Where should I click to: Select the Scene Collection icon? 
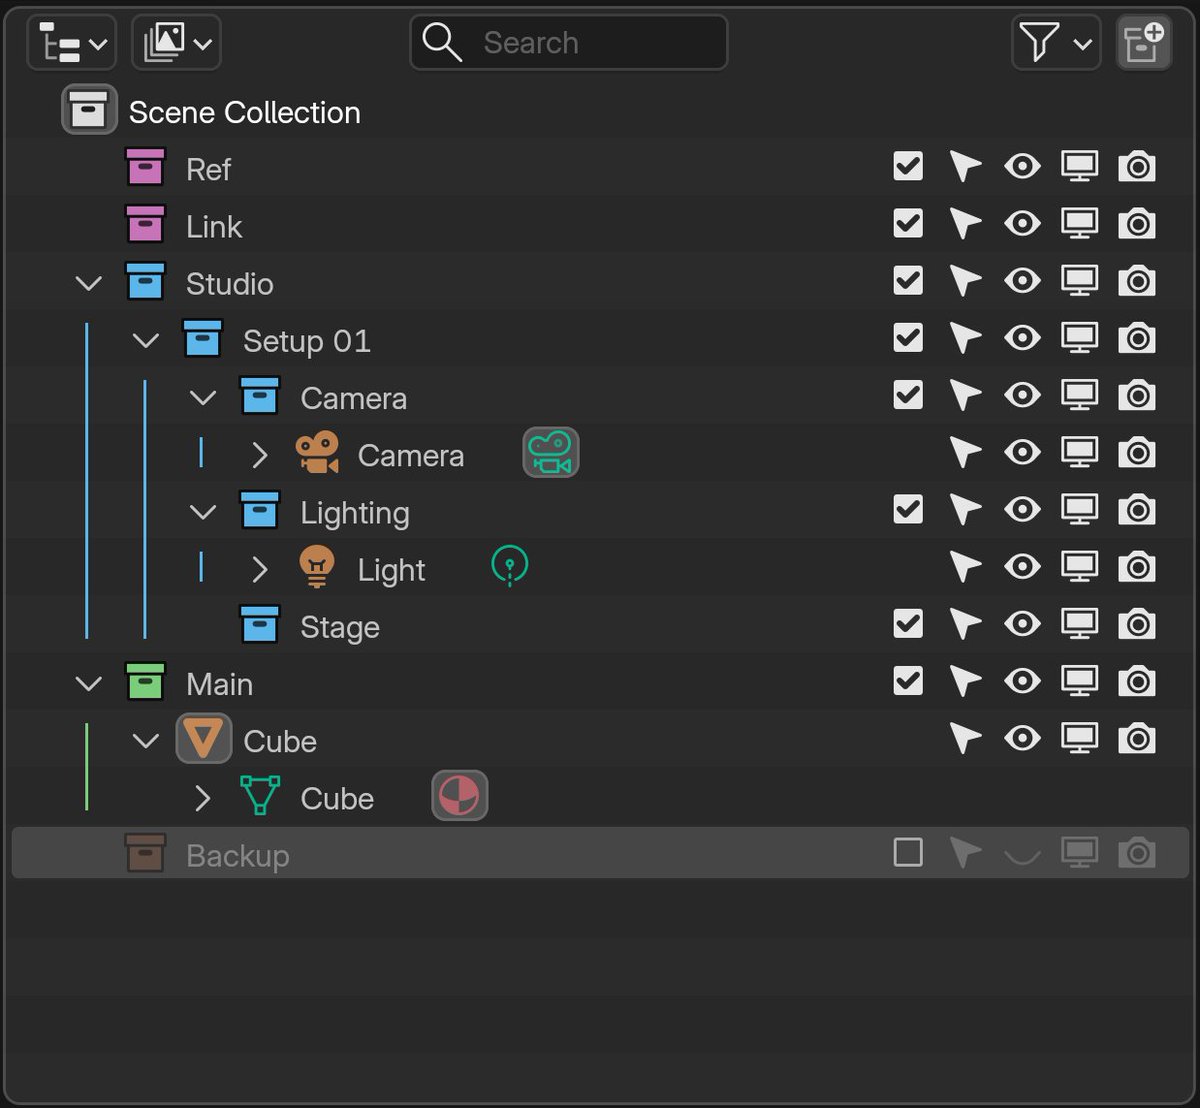tap(89, 109)
